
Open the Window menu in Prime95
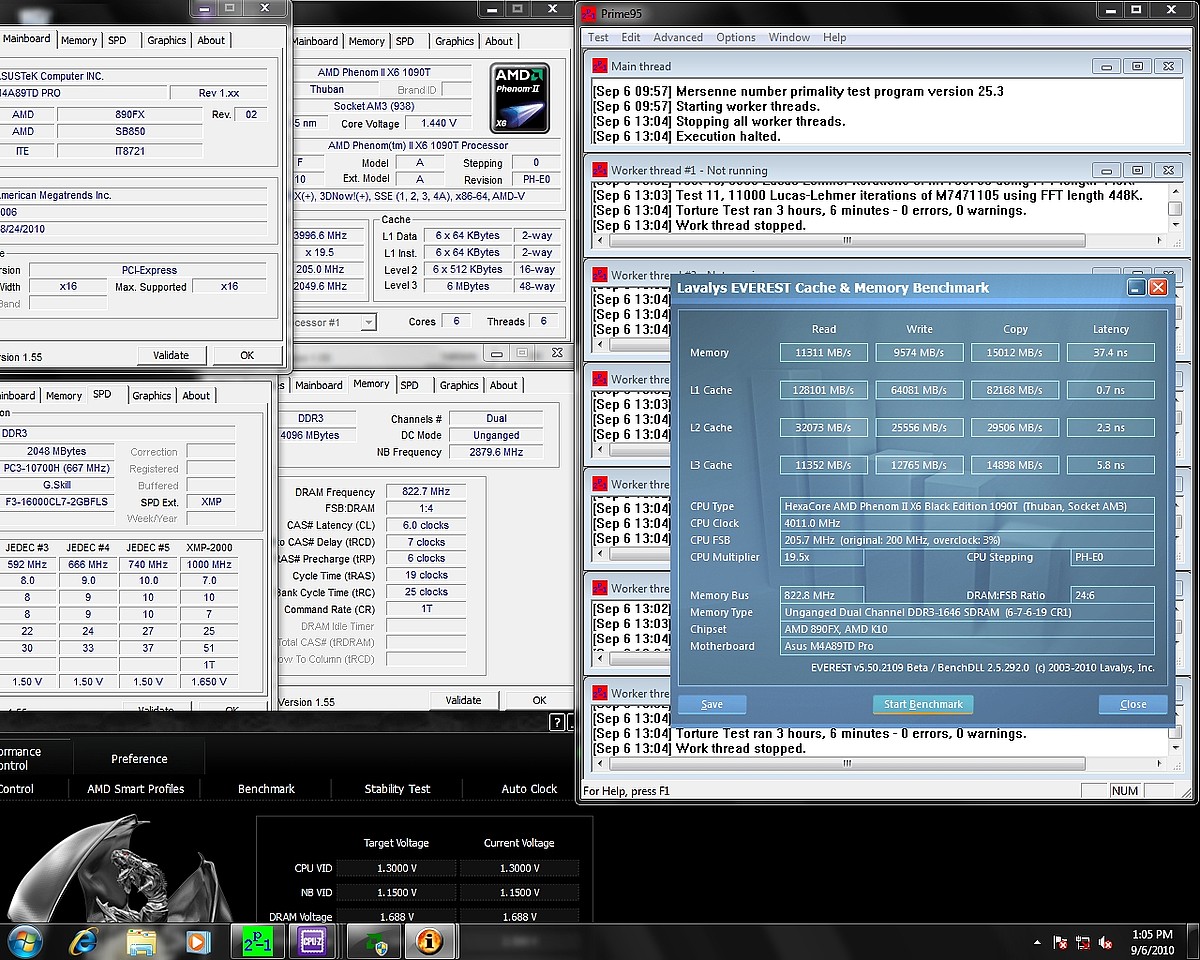tap(789, 38)
